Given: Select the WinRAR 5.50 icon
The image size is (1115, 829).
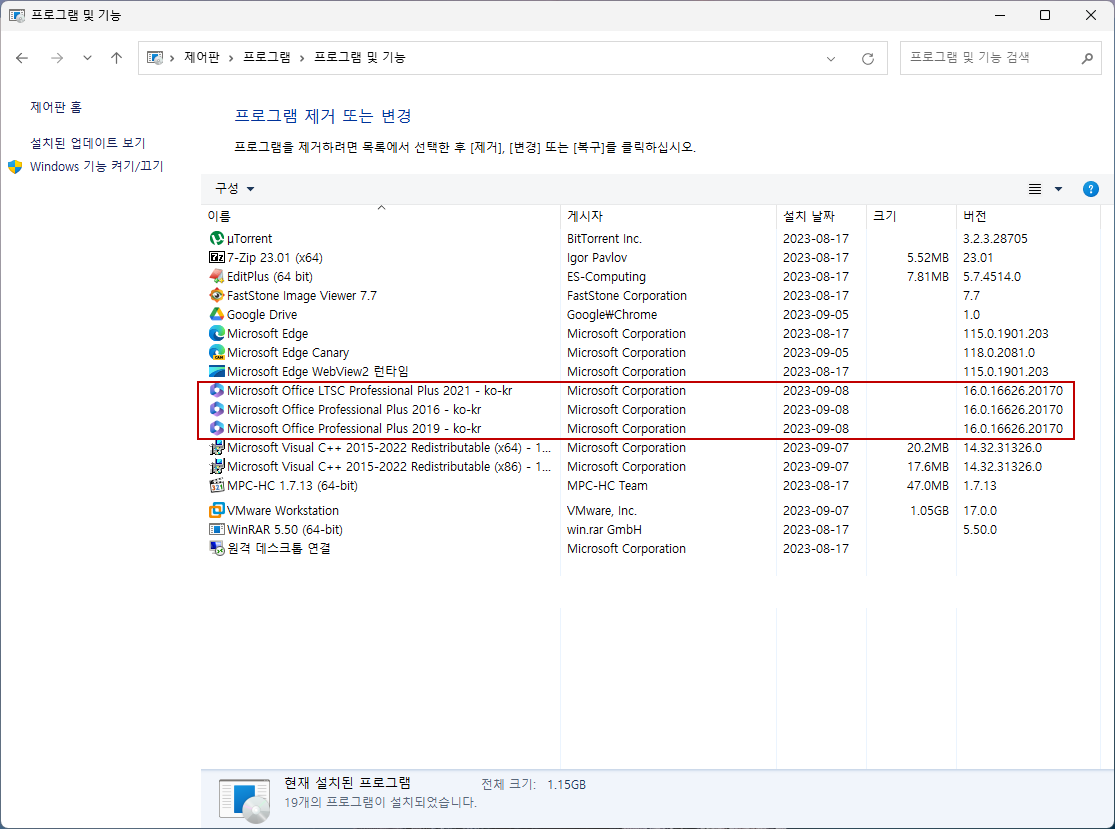Looking at the screenshot, I should coord(217,529).
